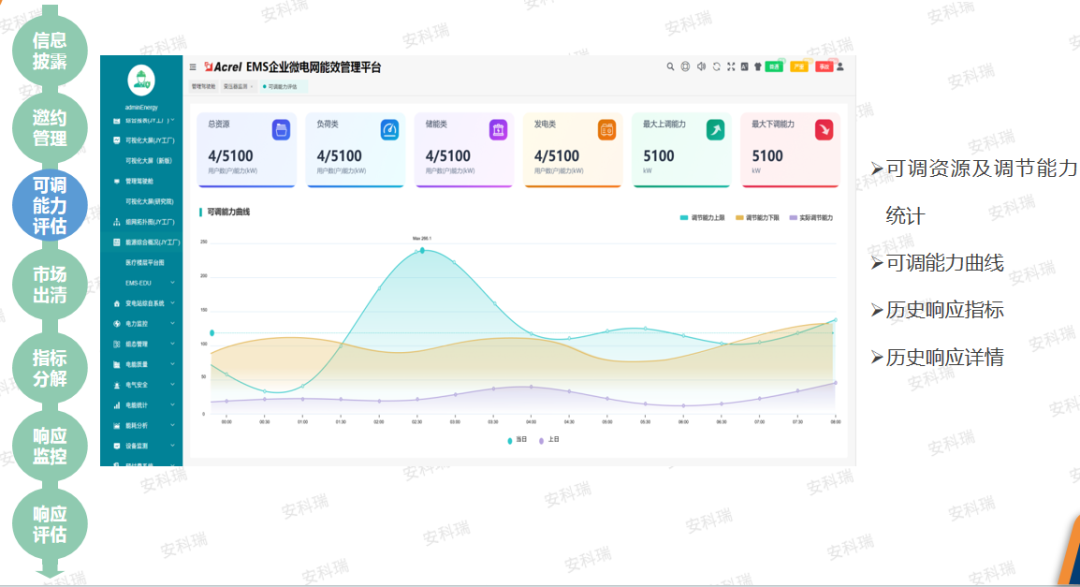Expand the 变电站综自系统 menu
This screenshot has height=587, width=1080.
[x=142, y=303]
